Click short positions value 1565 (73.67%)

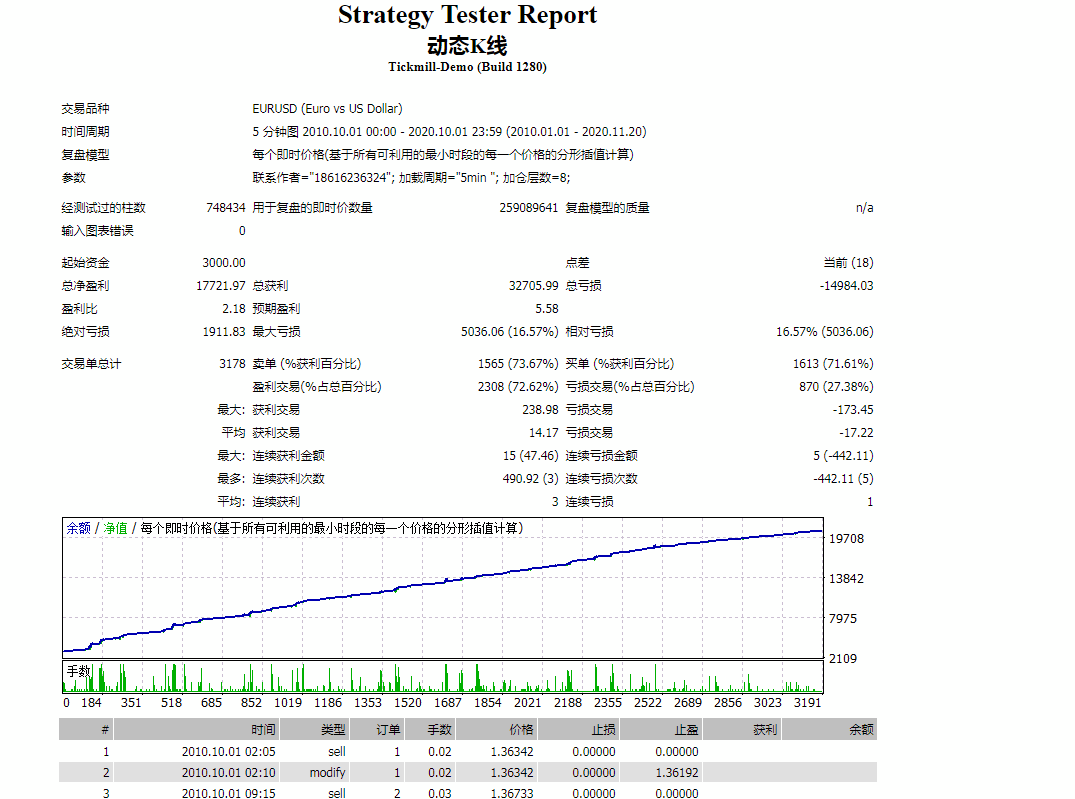pos(518,364)
